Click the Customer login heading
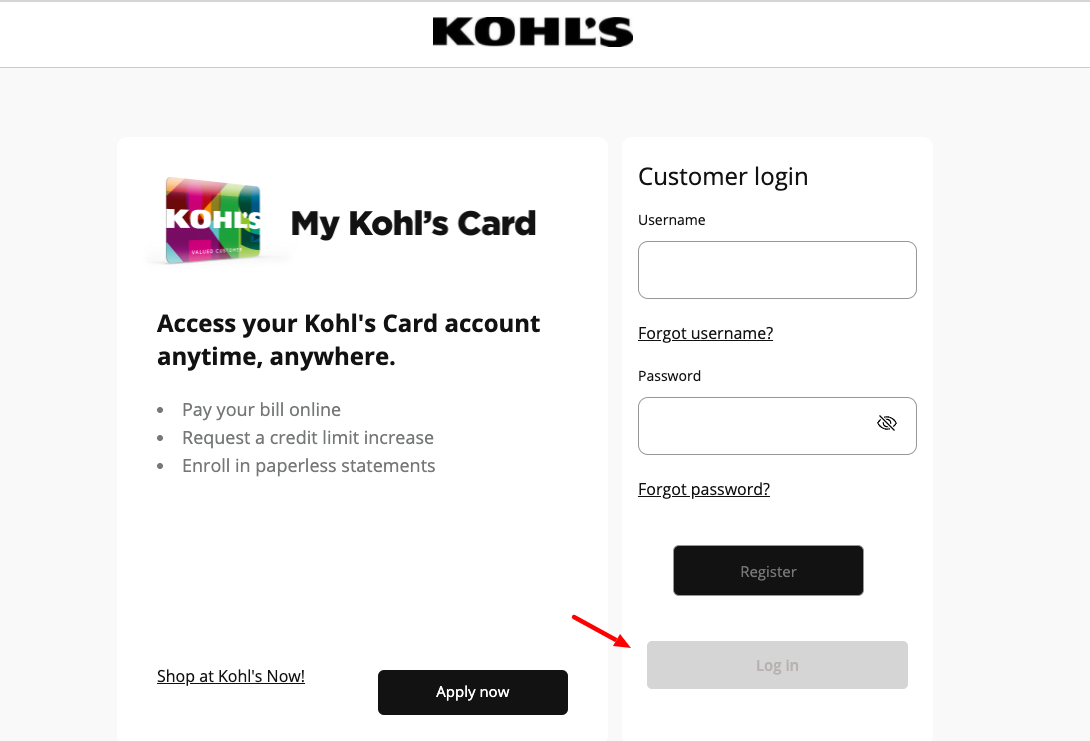The height and width of the screenshot is (741, 1090). point(723,176)
